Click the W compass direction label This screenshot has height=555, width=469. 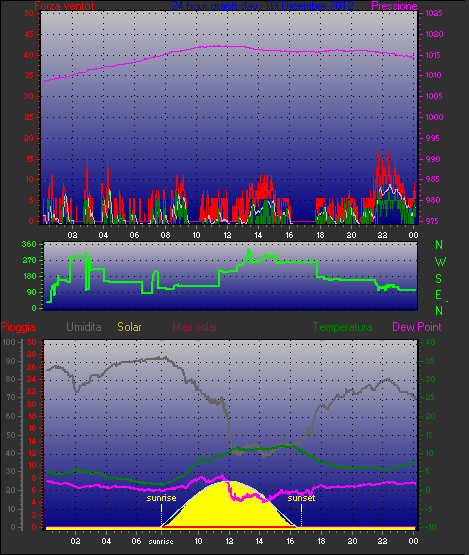coord(440,262)
